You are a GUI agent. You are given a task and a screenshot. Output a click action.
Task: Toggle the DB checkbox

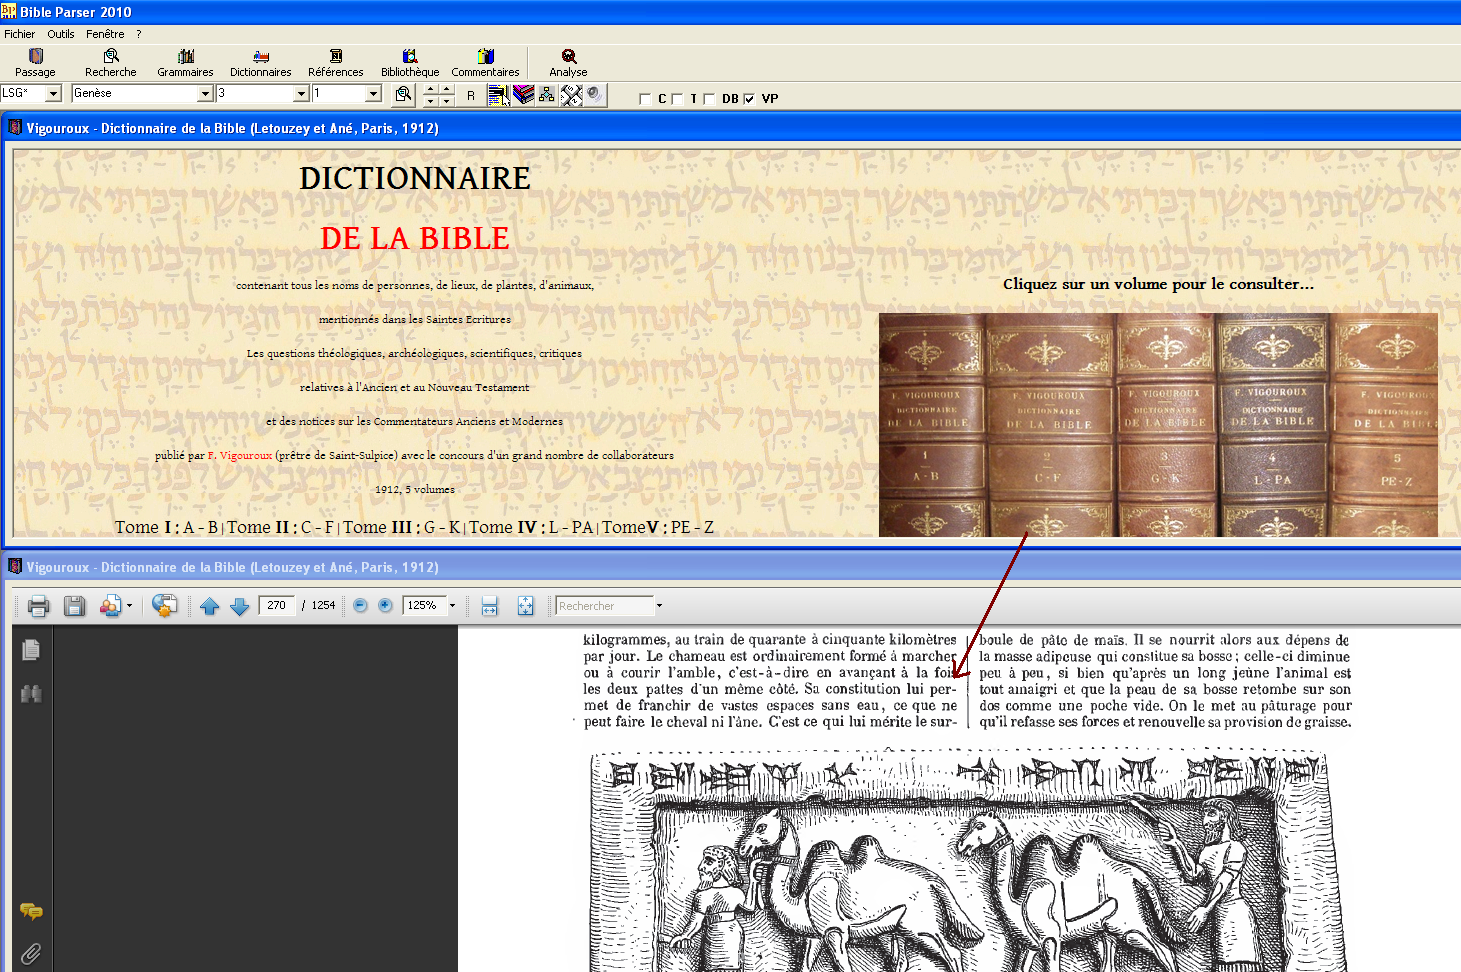click(709, 99)
